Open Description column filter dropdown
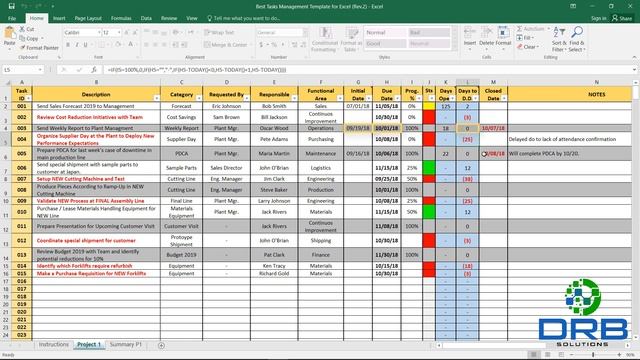This screenshot has width=640, height=360. (157, 98)
